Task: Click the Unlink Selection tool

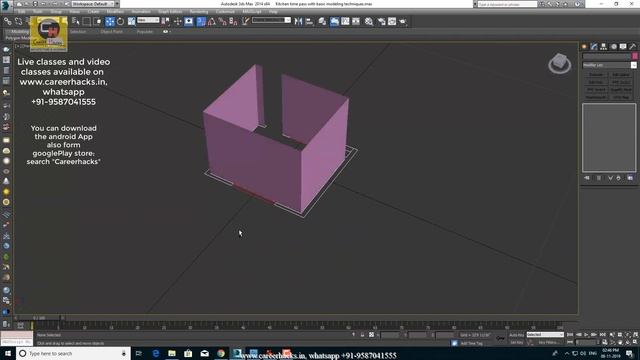Action: point(18,21)
